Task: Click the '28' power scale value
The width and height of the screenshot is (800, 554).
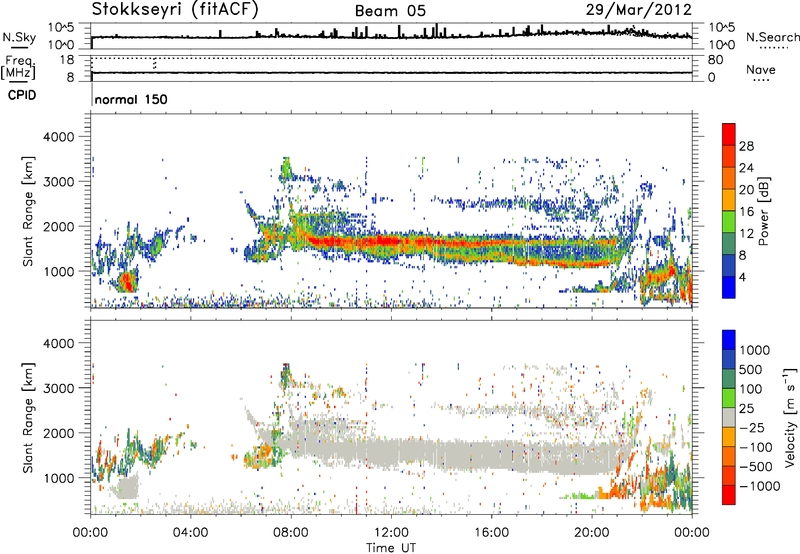Action: pyautogui.click(x=746, y=146)
